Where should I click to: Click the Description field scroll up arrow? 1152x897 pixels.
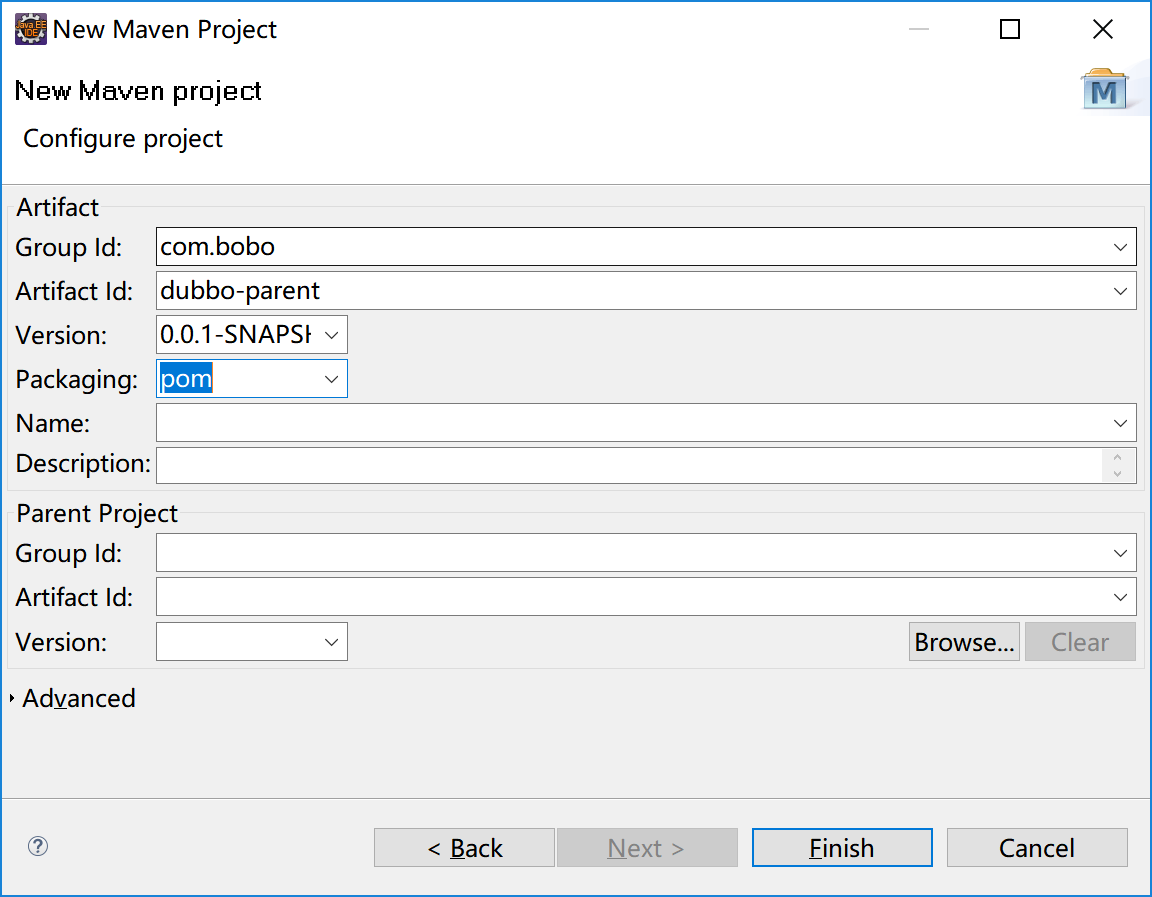[x=1117, y=457]
